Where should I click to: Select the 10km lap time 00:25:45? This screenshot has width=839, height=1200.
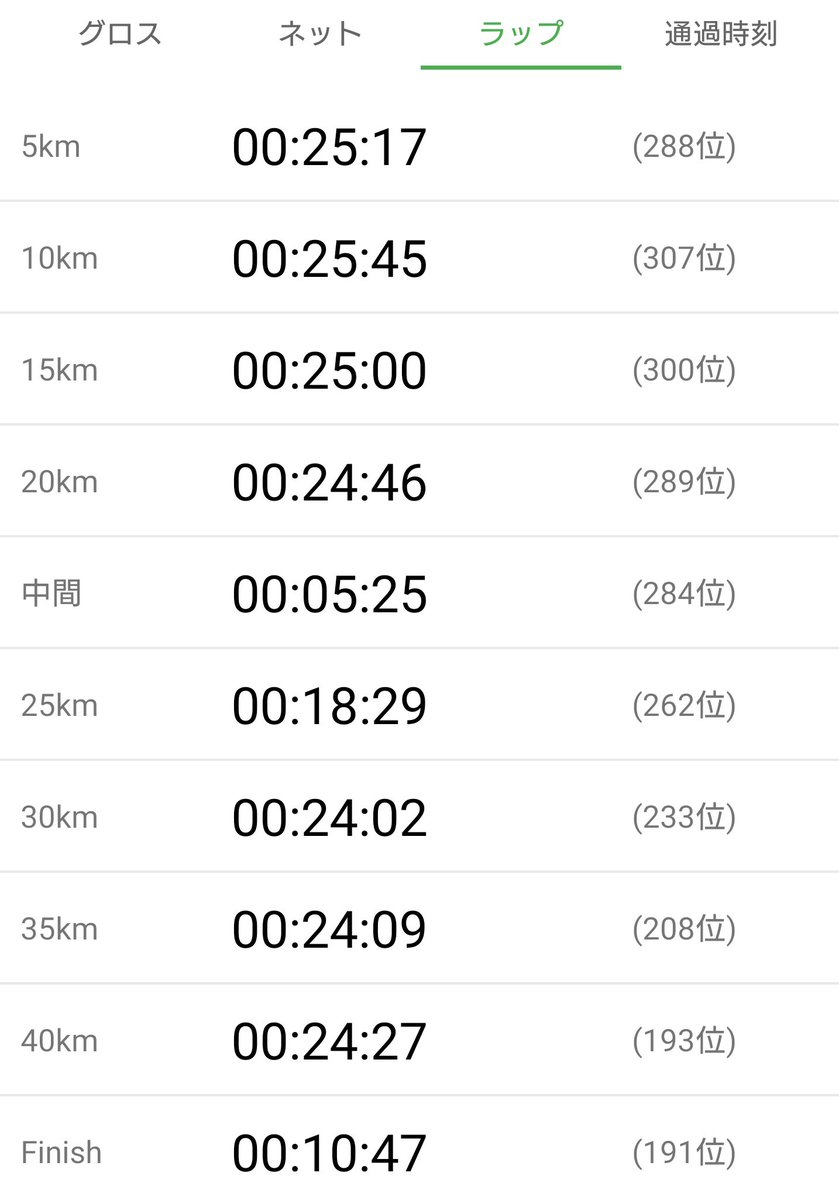tap(330, 259)
